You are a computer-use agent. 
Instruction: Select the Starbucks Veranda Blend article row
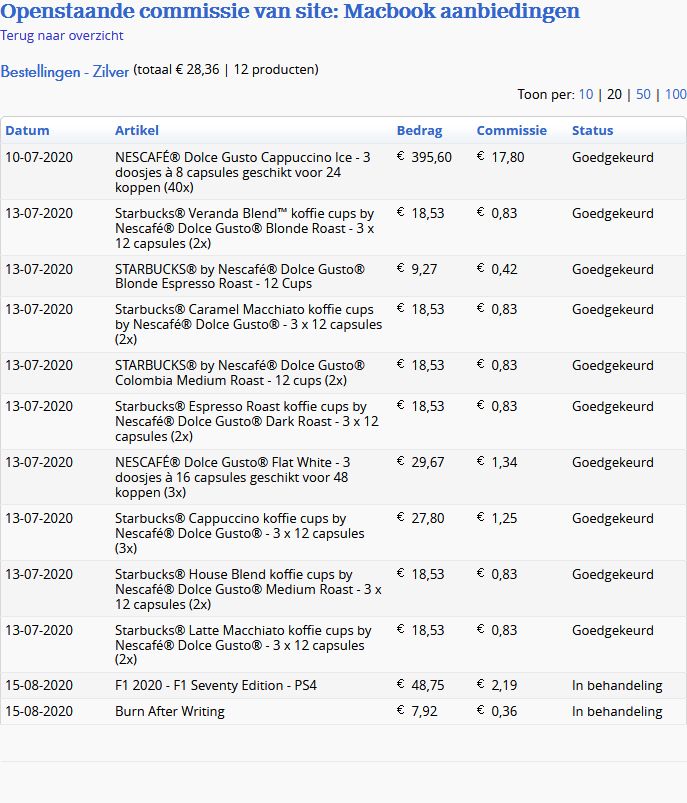pyautogui.click(x=343, y=228)
